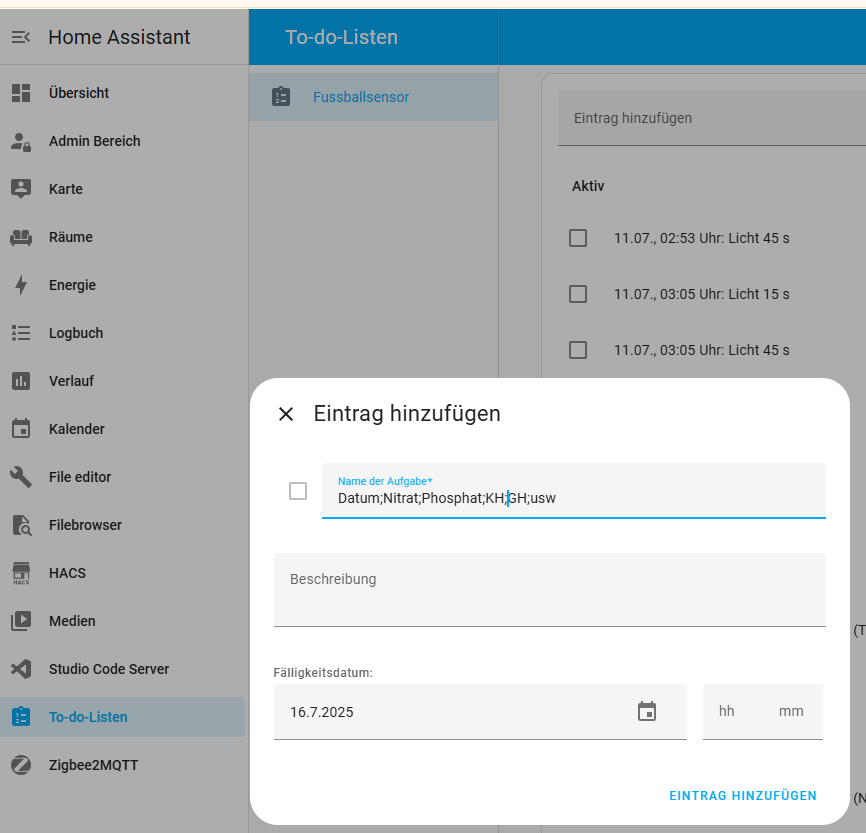Open Studio Code Server icon

tap(21, 669)
